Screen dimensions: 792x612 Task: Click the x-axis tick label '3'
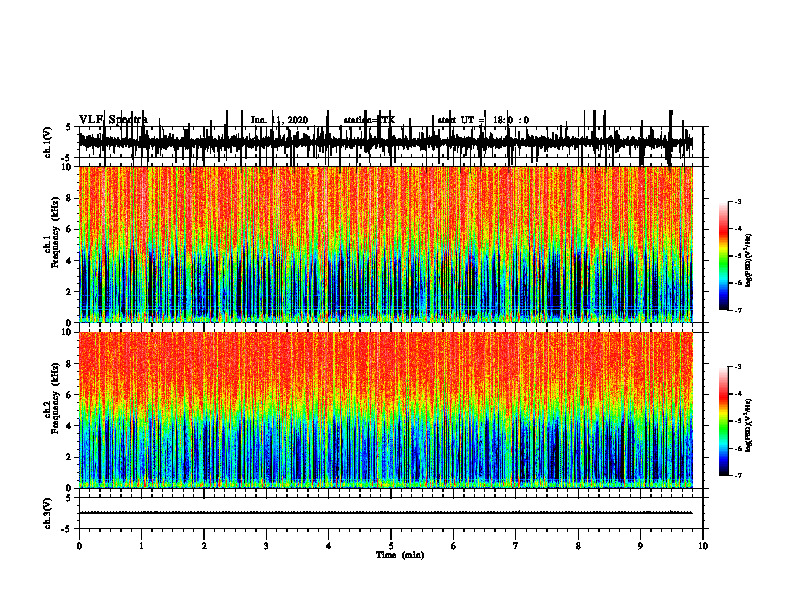(x=266, y=546)
